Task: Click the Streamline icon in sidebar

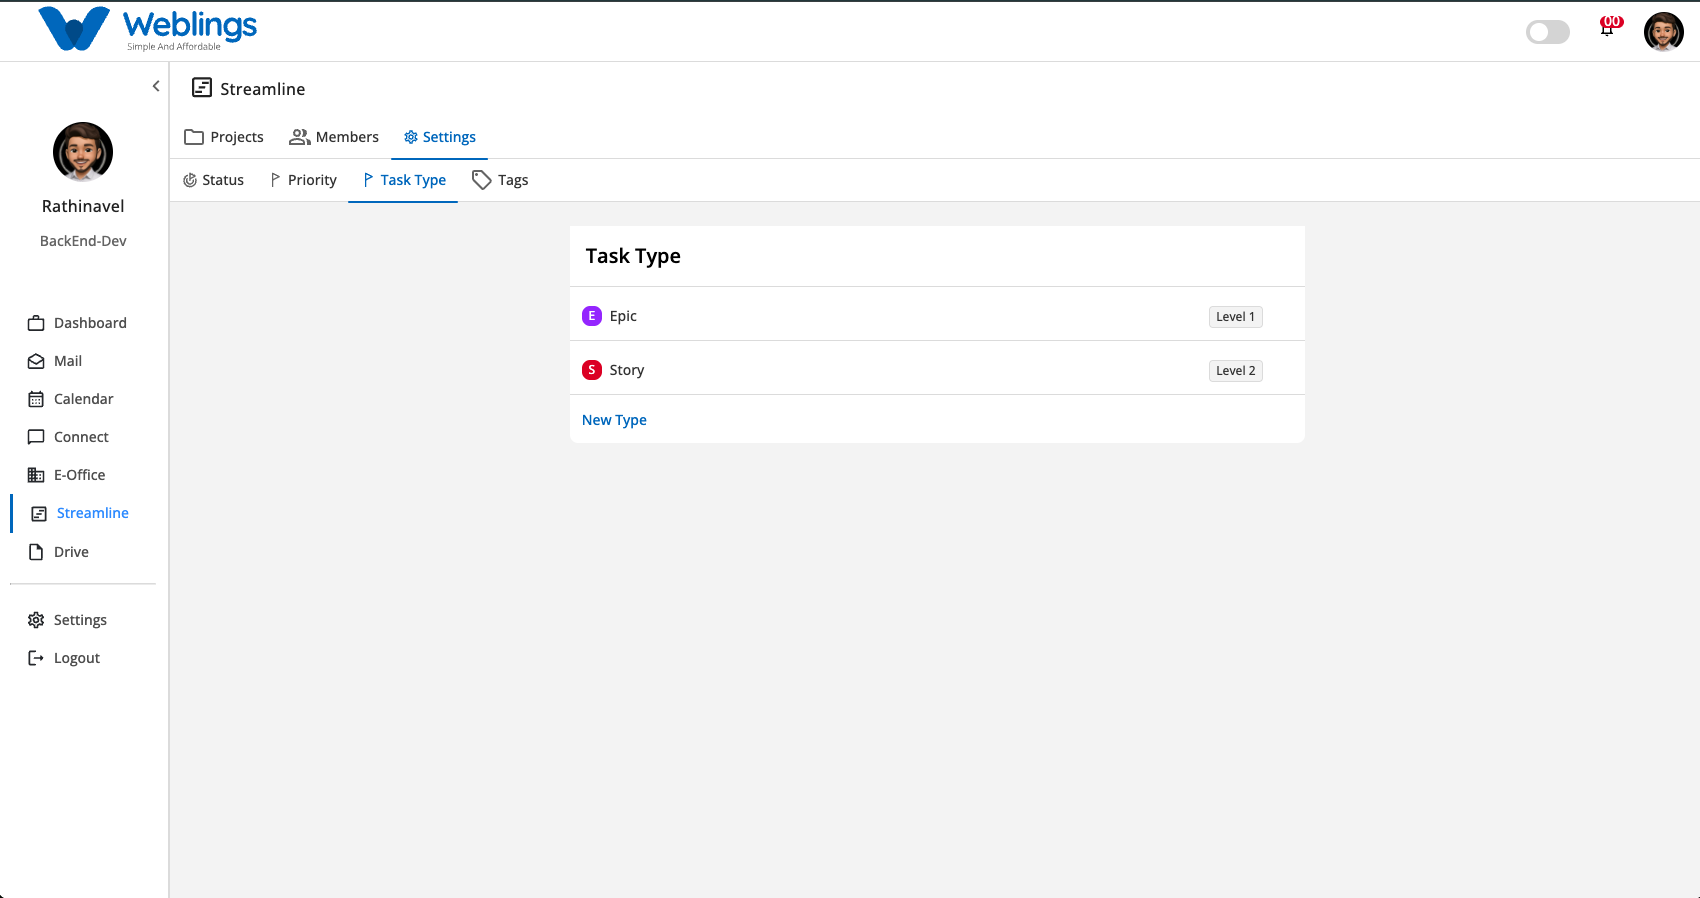Action: [x=39, y=513]
